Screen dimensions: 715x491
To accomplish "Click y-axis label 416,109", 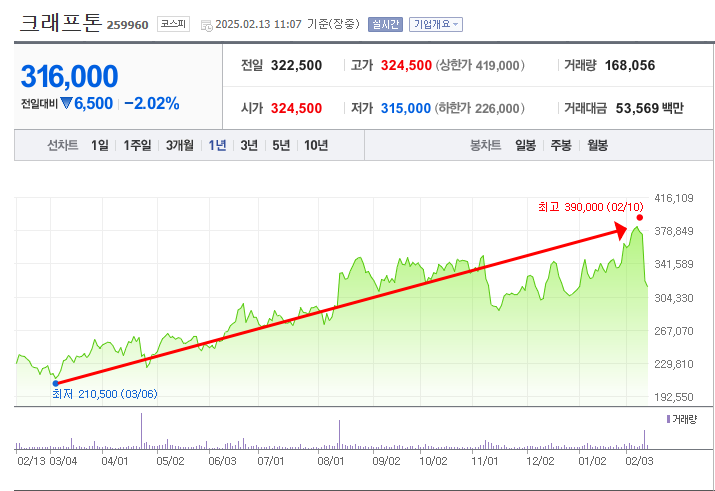I will pyautogui.click(x=674, y=198).
